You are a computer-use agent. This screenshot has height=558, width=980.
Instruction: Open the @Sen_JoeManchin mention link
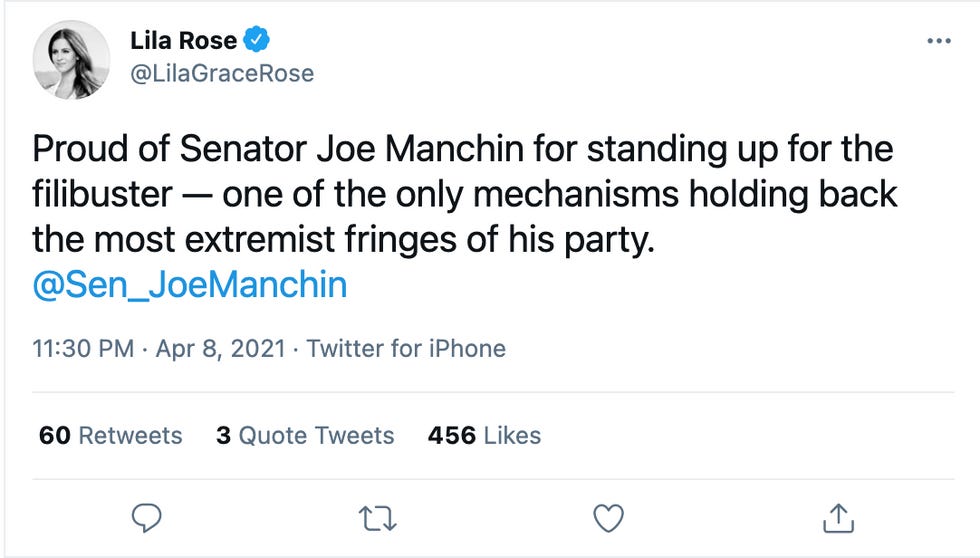[x=190, y=285]
